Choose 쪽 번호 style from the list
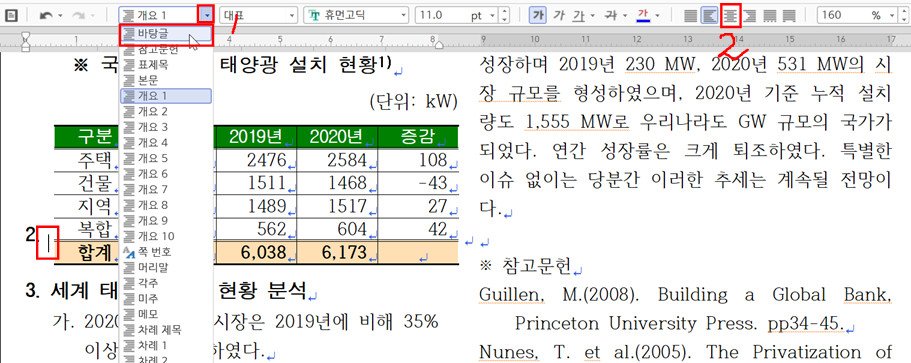Viewport: 911px width, 363px height. click(166, 252)
